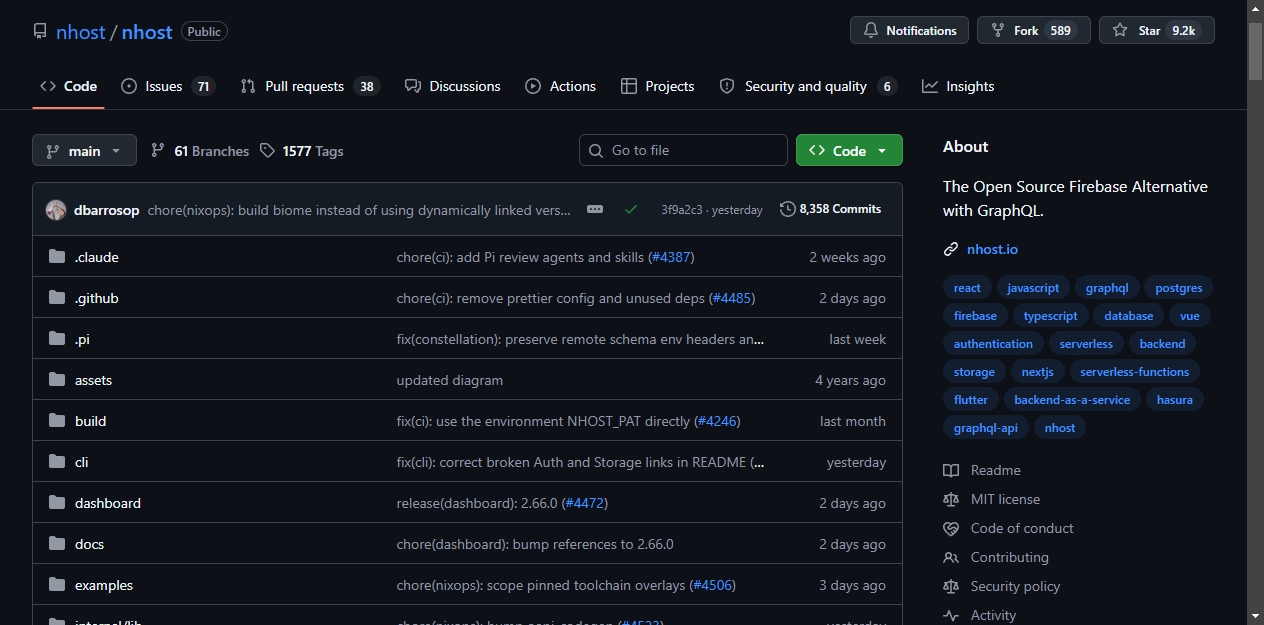Click the nhost owner link in header
This screenshot has height=625, width=1264.
(81, 31)
